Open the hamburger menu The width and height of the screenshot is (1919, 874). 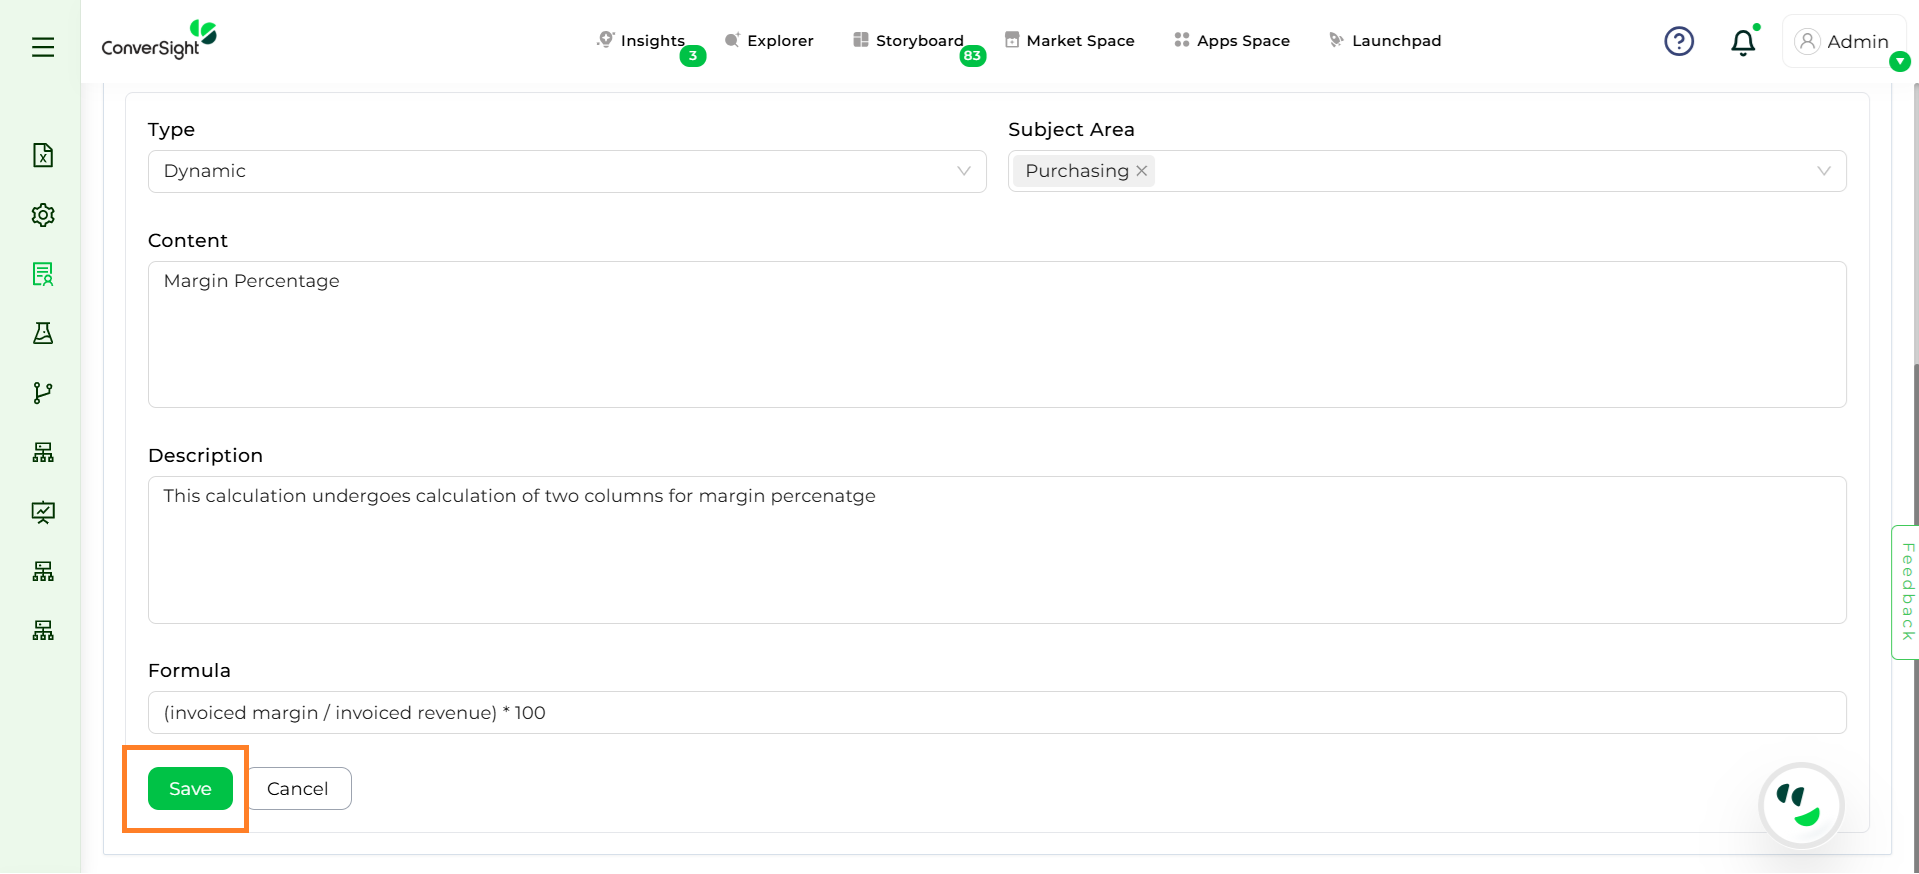[x=43, y=47]
